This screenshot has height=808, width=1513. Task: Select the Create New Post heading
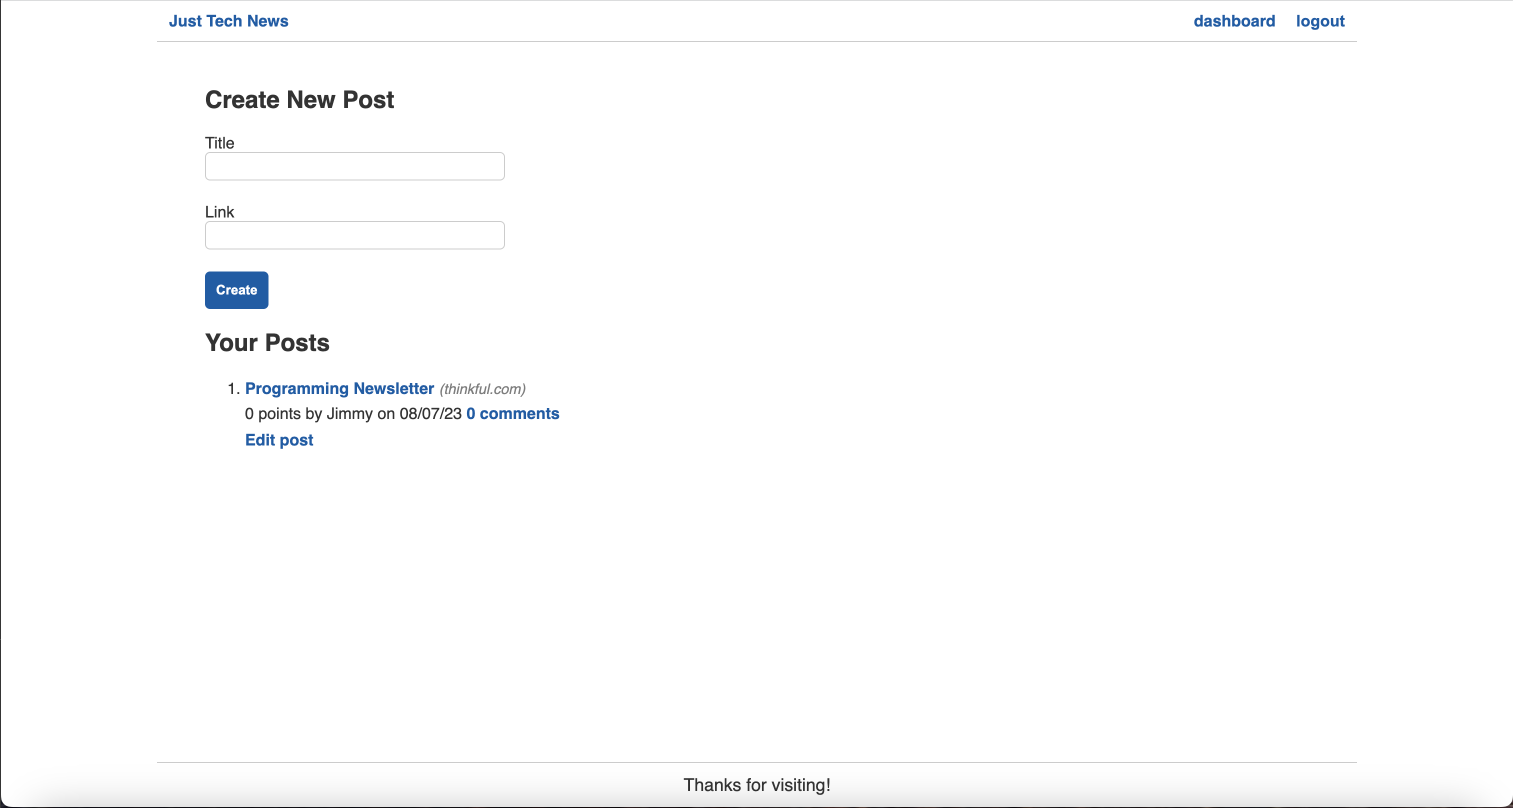click(299, 100)
